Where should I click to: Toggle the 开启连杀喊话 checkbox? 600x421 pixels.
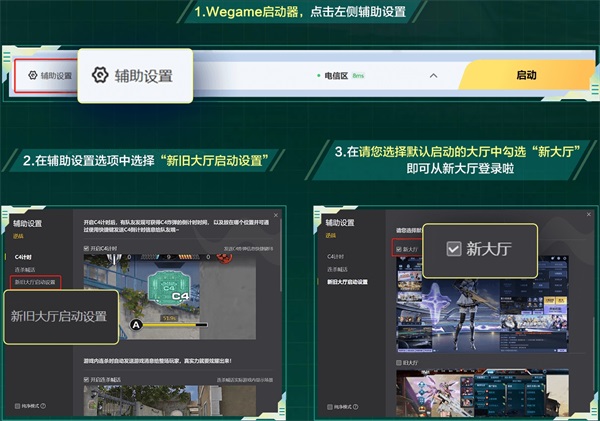[x=86, y=380]
